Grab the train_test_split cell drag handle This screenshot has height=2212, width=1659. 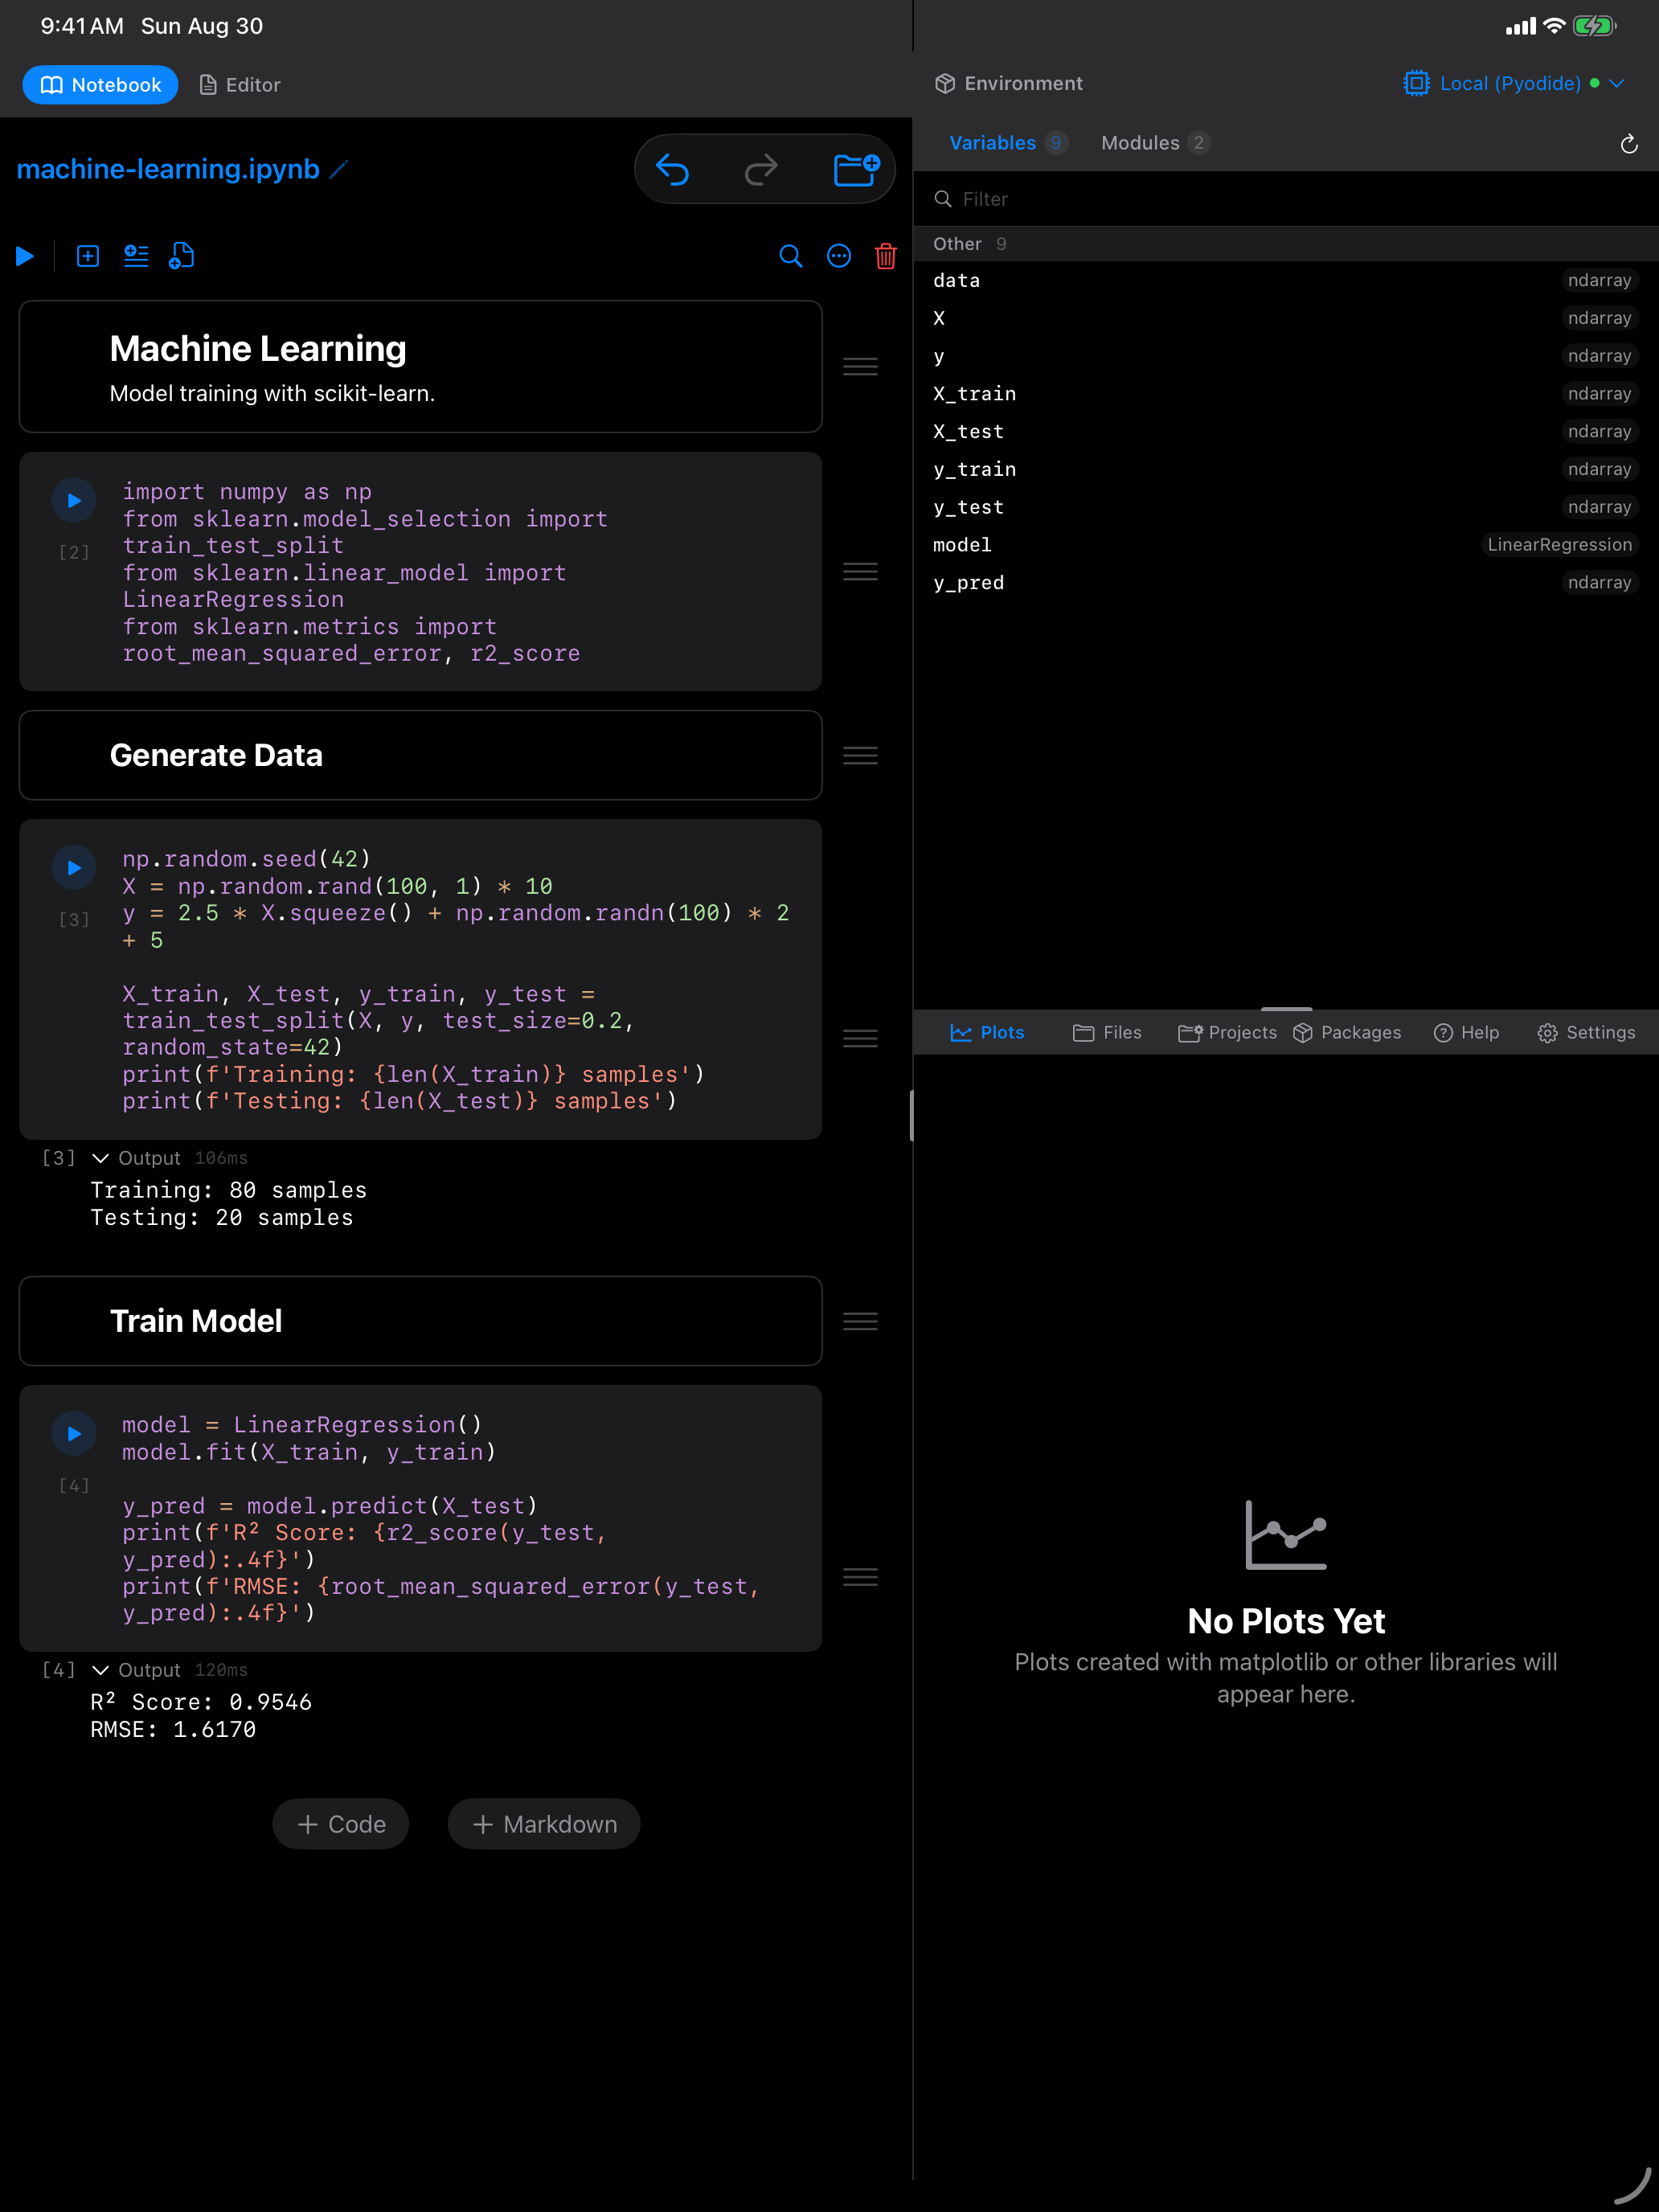coord(860,1038)
